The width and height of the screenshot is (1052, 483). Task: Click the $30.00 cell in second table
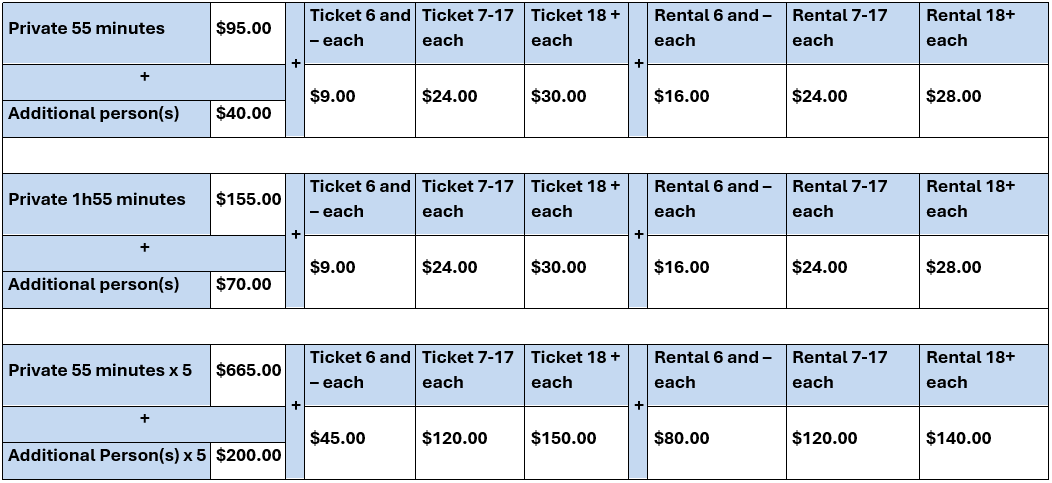click(576, 272)
